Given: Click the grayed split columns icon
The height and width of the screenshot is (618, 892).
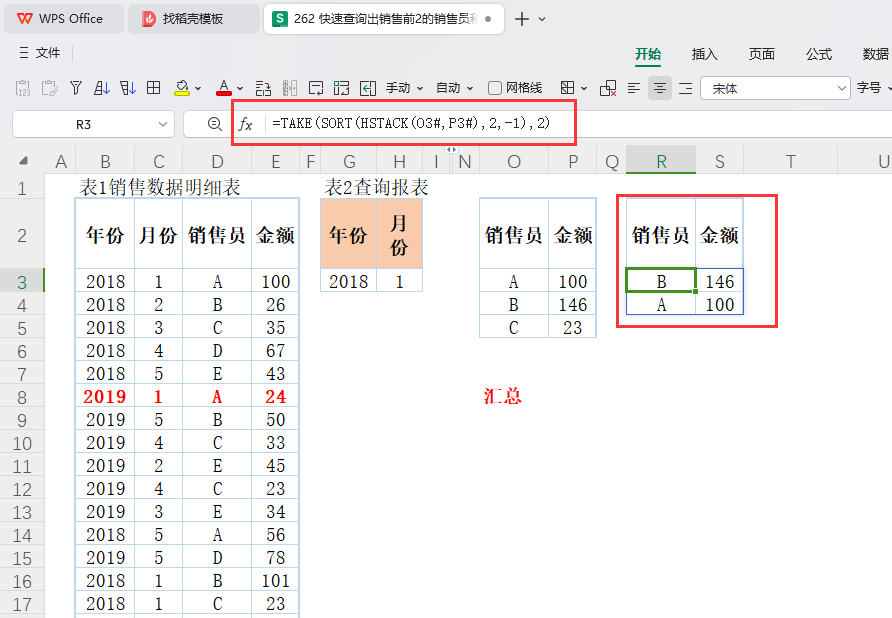Looking at the screenshot, I should (x=290, y=88).
